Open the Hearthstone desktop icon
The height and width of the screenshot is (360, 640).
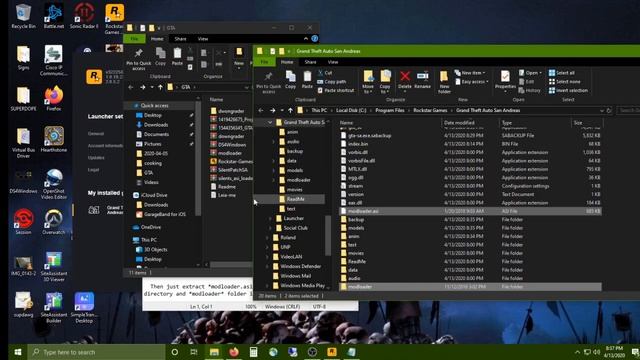[x=54, y=139]
